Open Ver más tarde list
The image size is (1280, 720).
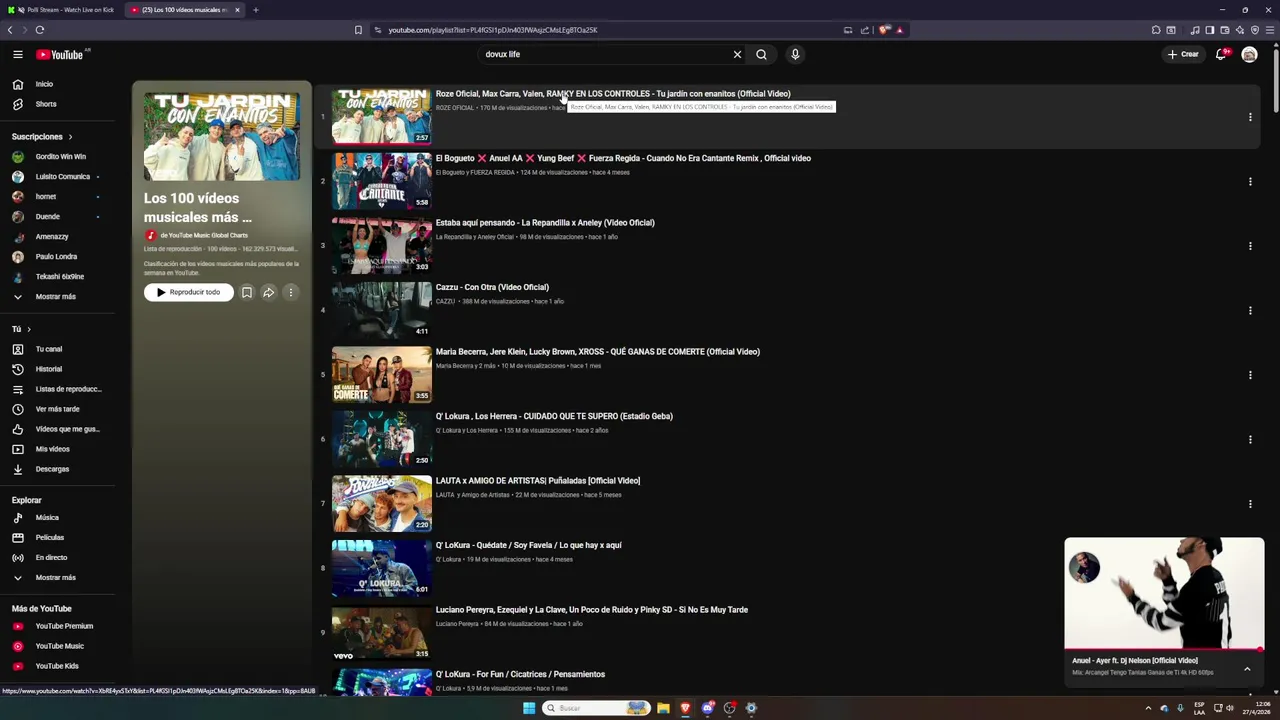pyautogui.click(x=57, y=409)
